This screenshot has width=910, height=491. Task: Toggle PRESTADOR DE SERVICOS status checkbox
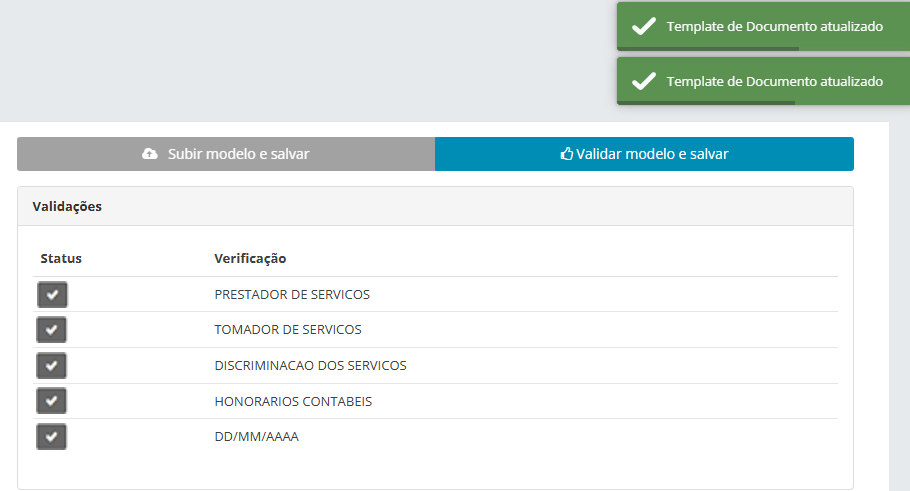point(52,295)
